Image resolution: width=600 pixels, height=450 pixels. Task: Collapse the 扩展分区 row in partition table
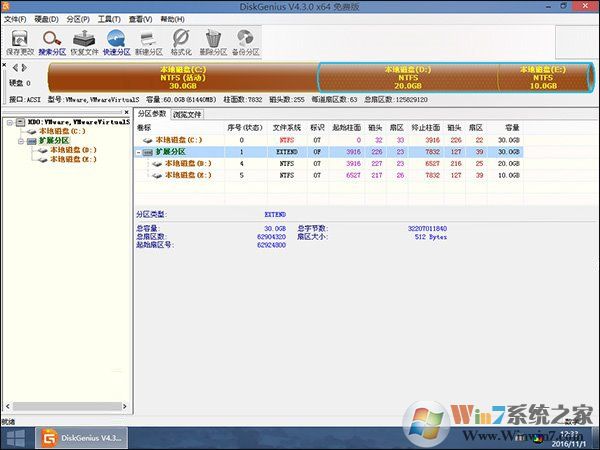pos(139,152)
